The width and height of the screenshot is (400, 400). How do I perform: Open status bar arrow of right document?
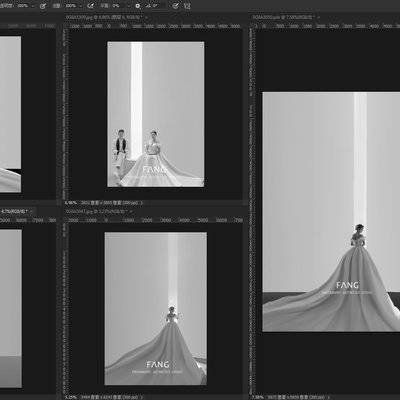coord(328,397)
